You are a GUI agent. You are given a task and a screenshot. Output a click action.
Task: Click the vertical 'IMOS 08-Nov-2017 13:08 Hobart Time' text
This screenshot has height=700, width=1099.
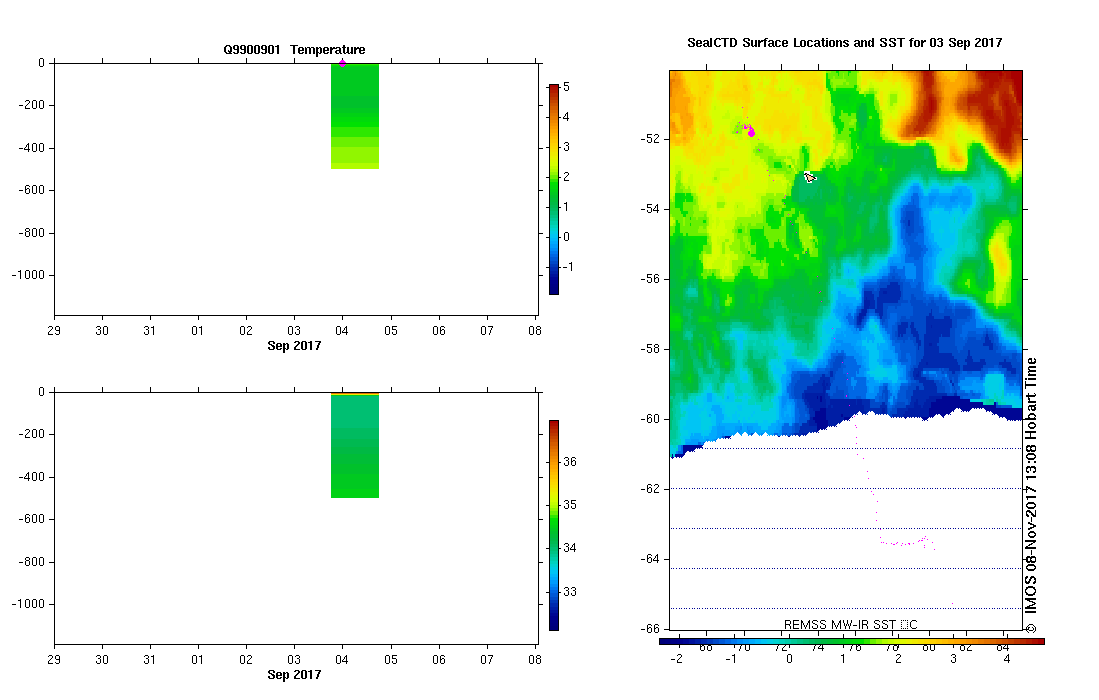click(x=1031, y=485)
